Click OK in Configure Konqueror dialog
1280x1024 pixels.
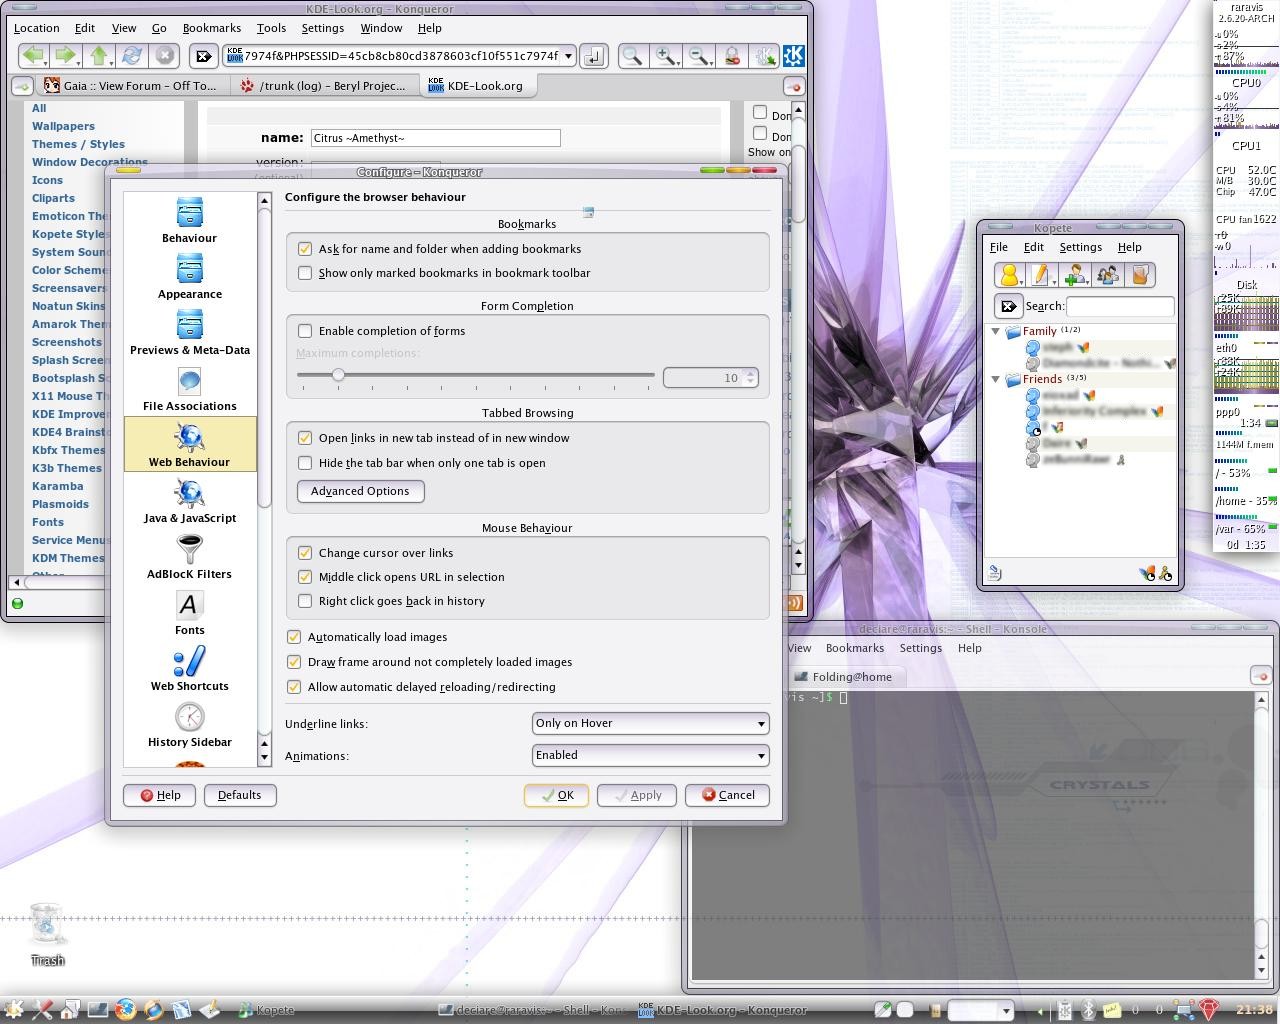(556, 795)
